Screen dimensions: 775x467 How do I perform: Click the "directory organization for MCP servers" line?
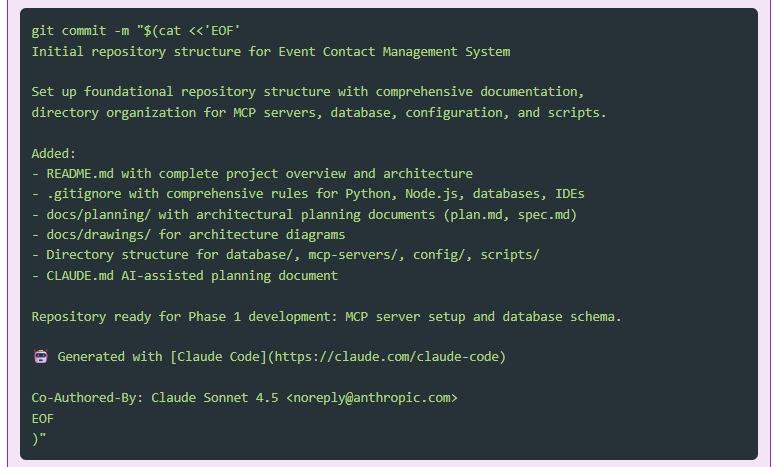click(x=318, y=112)
